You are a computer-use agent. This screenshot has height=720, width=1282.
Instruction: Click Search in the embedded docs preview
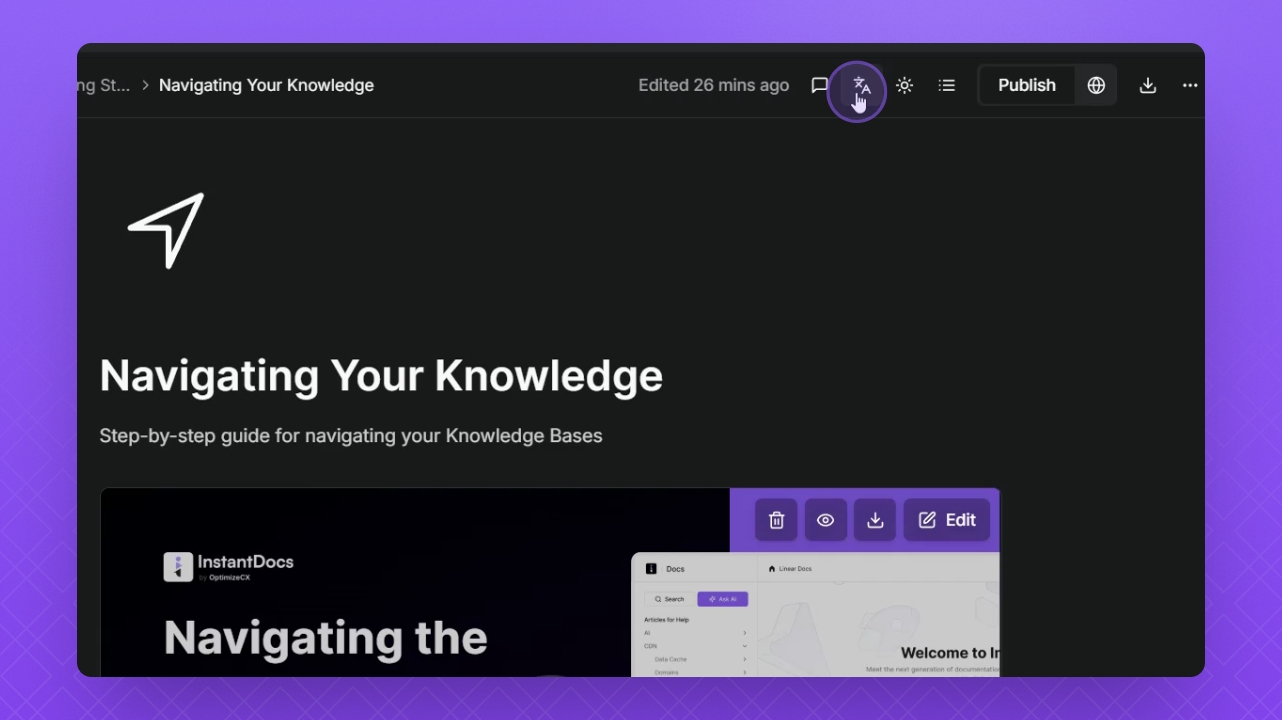(x=669, y=599)
